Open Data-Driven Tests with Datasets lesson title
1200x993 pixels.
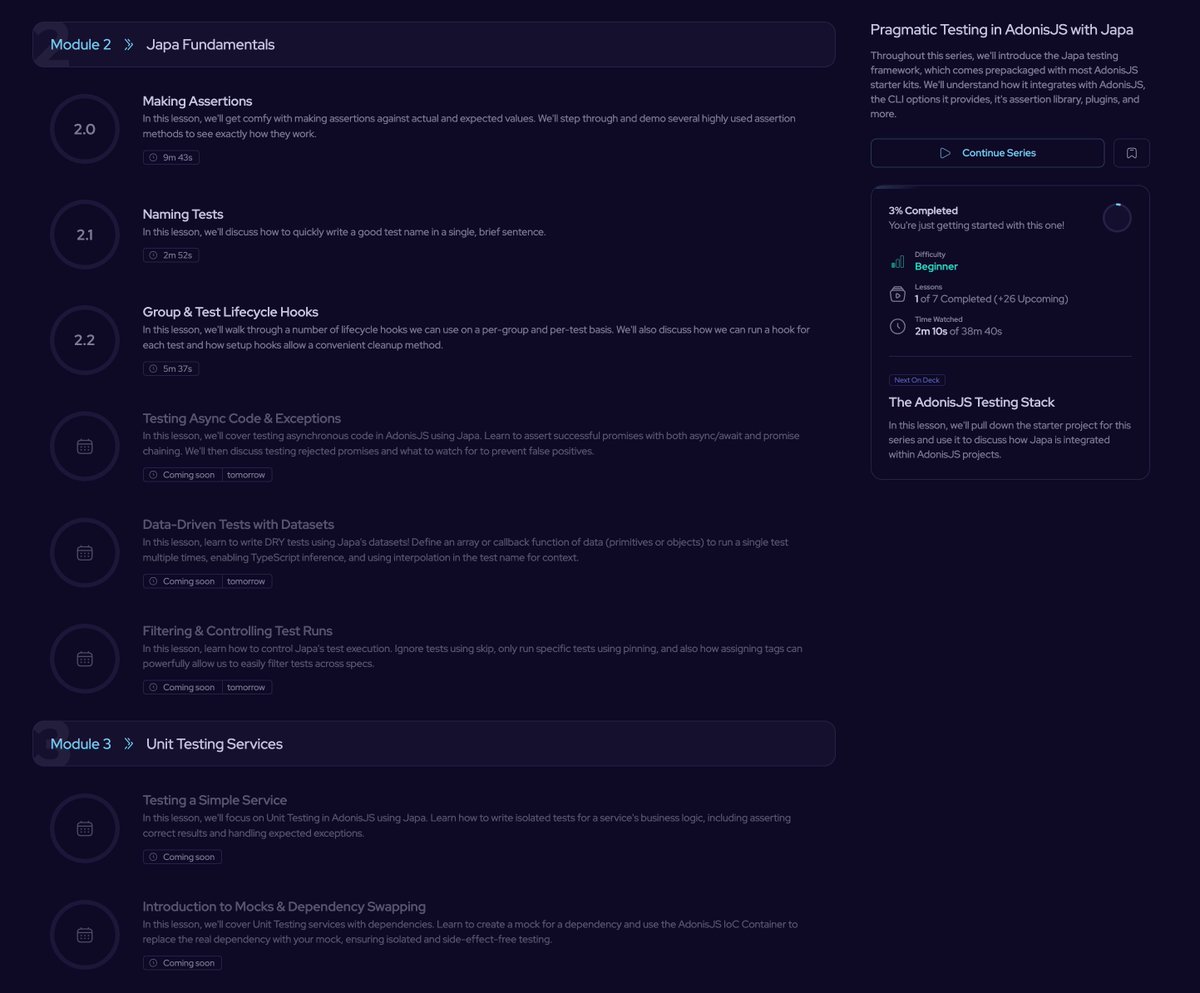238,524
